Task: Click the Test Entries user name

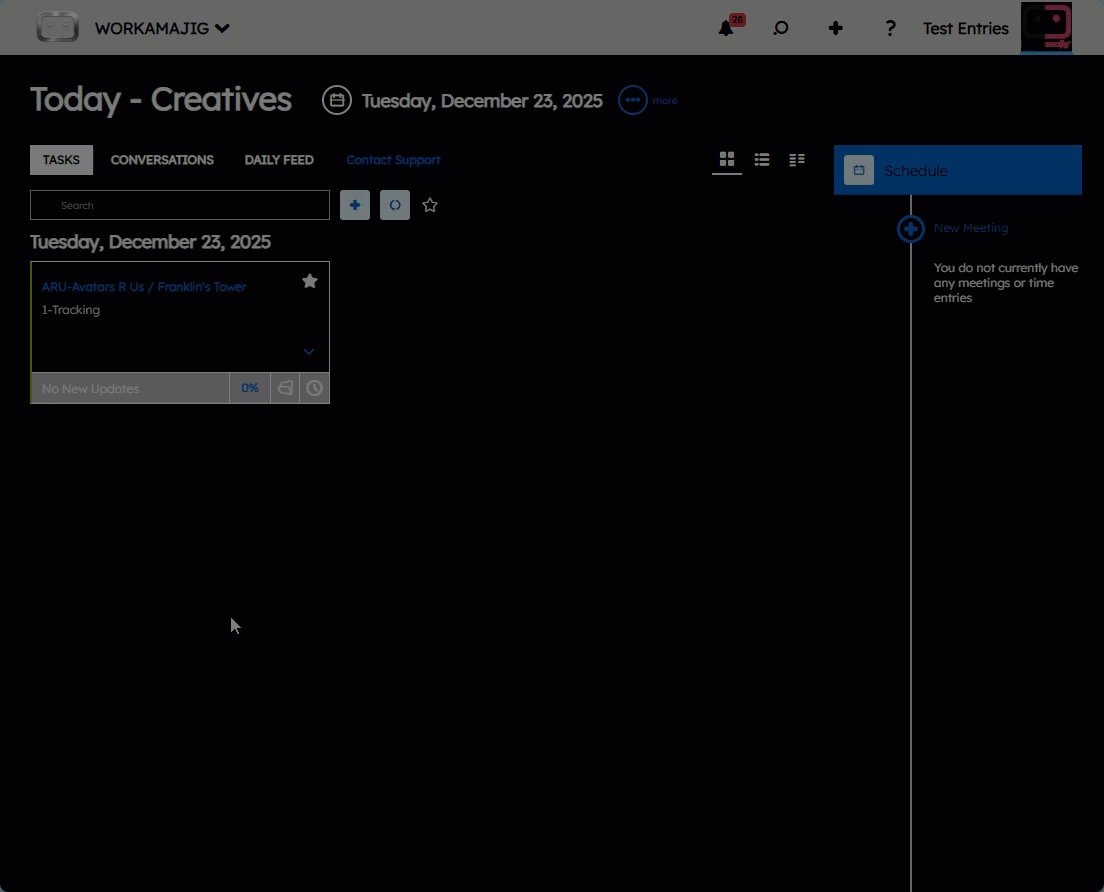Action: coord(965,28)
